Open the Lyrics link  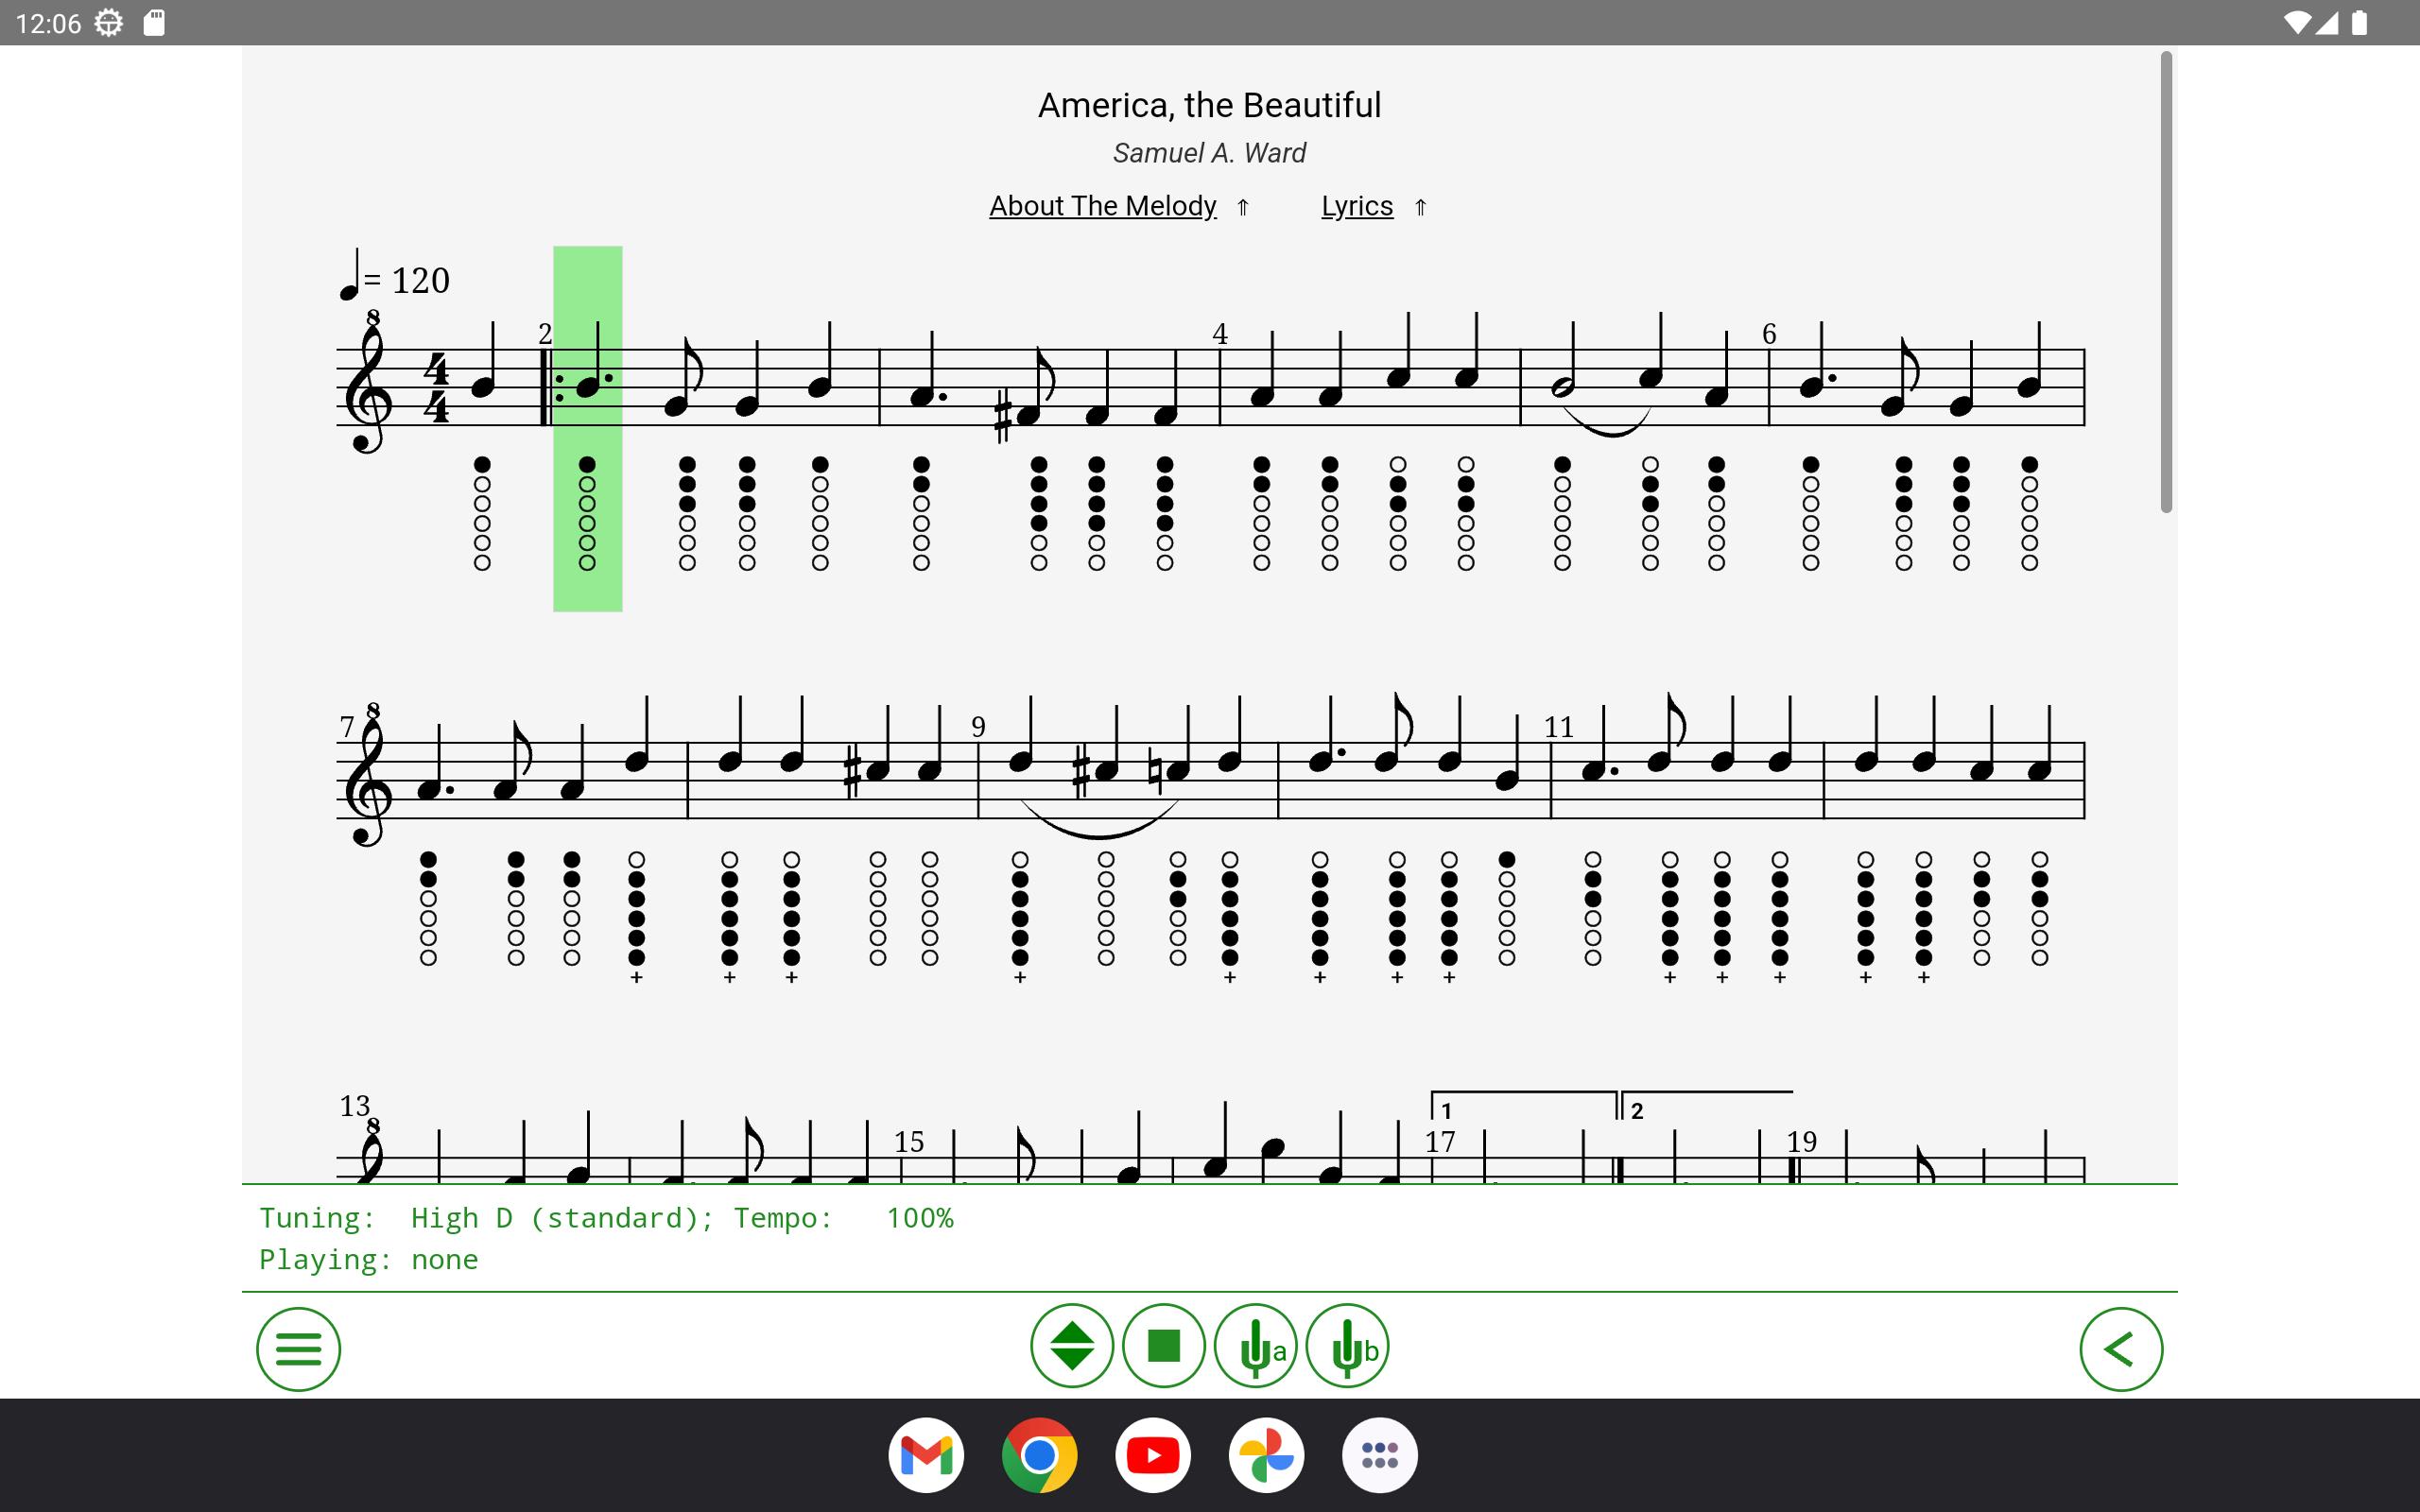(x=1357, y=206)
